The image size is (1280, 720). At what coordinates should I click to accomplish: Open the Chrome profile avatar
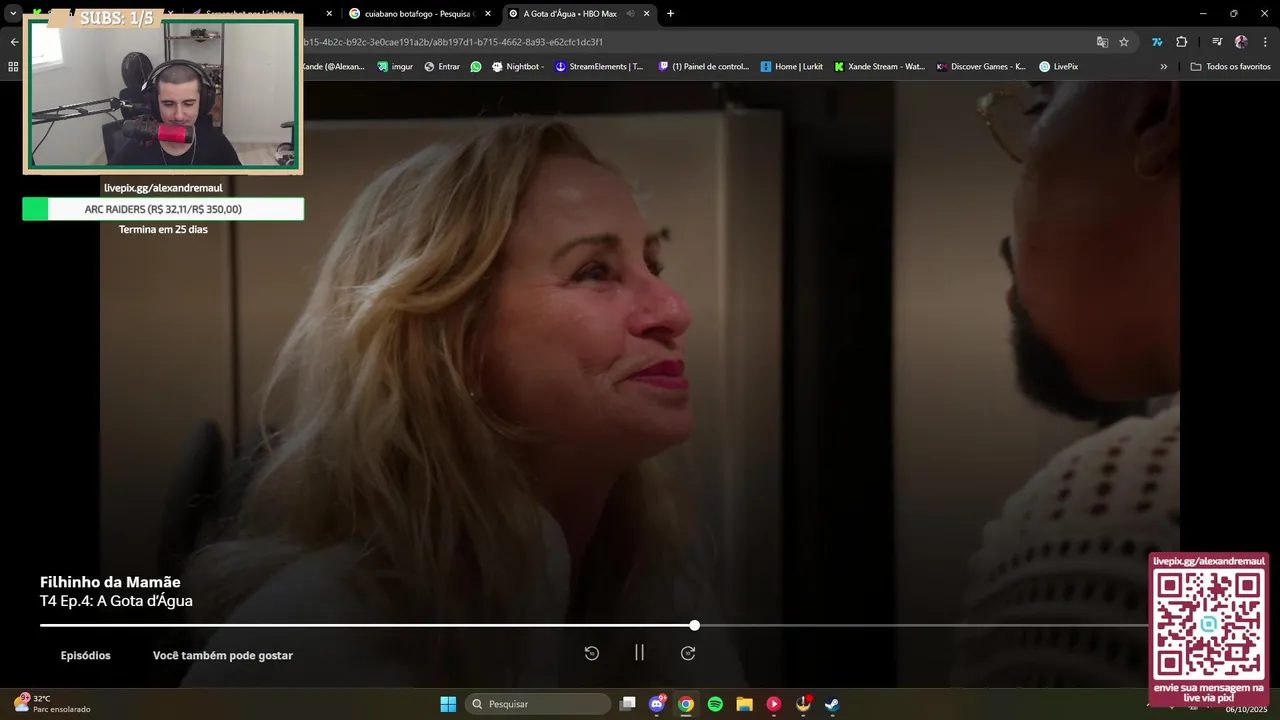(1241, 42)
